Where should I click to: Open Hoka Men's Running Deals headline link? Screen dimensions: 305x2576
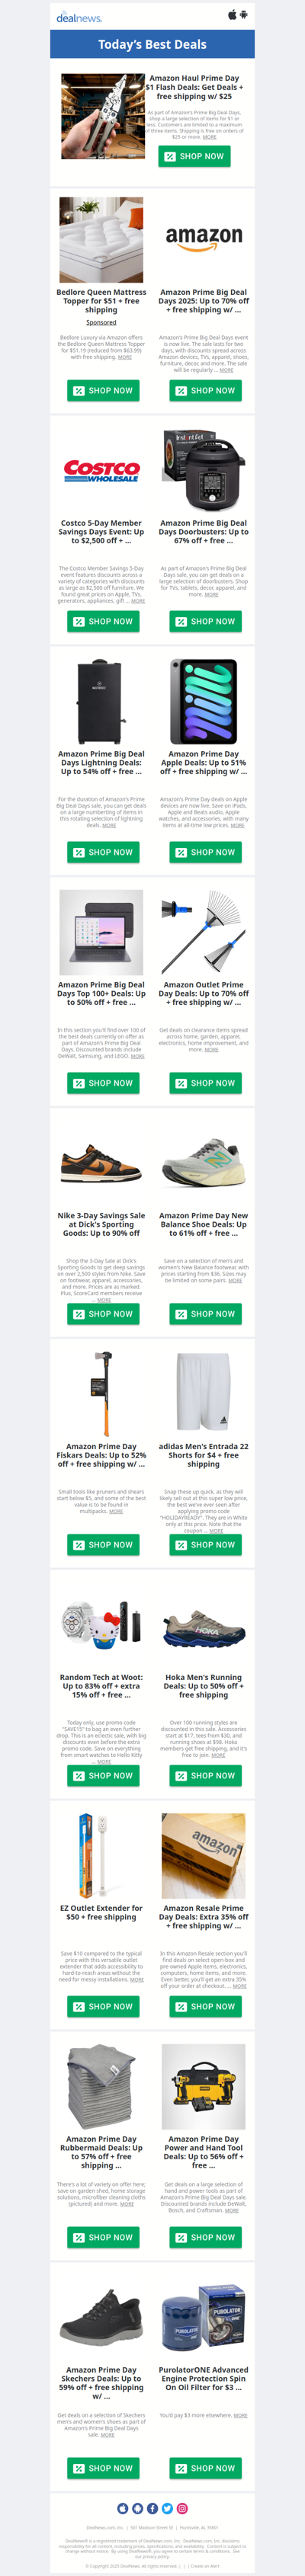[x=204, y=1686]
